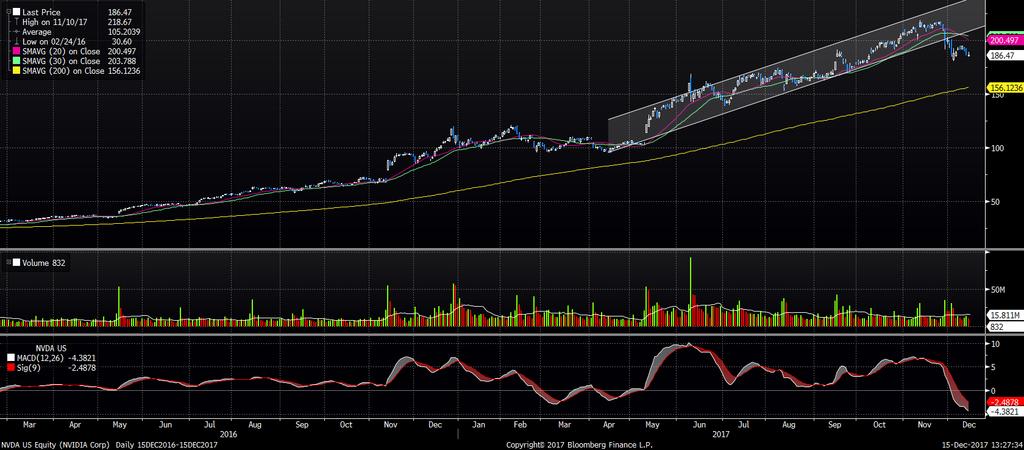The image size is (1024, 450).
Task: Click the 150 price axis label
Action: (999, 95)
